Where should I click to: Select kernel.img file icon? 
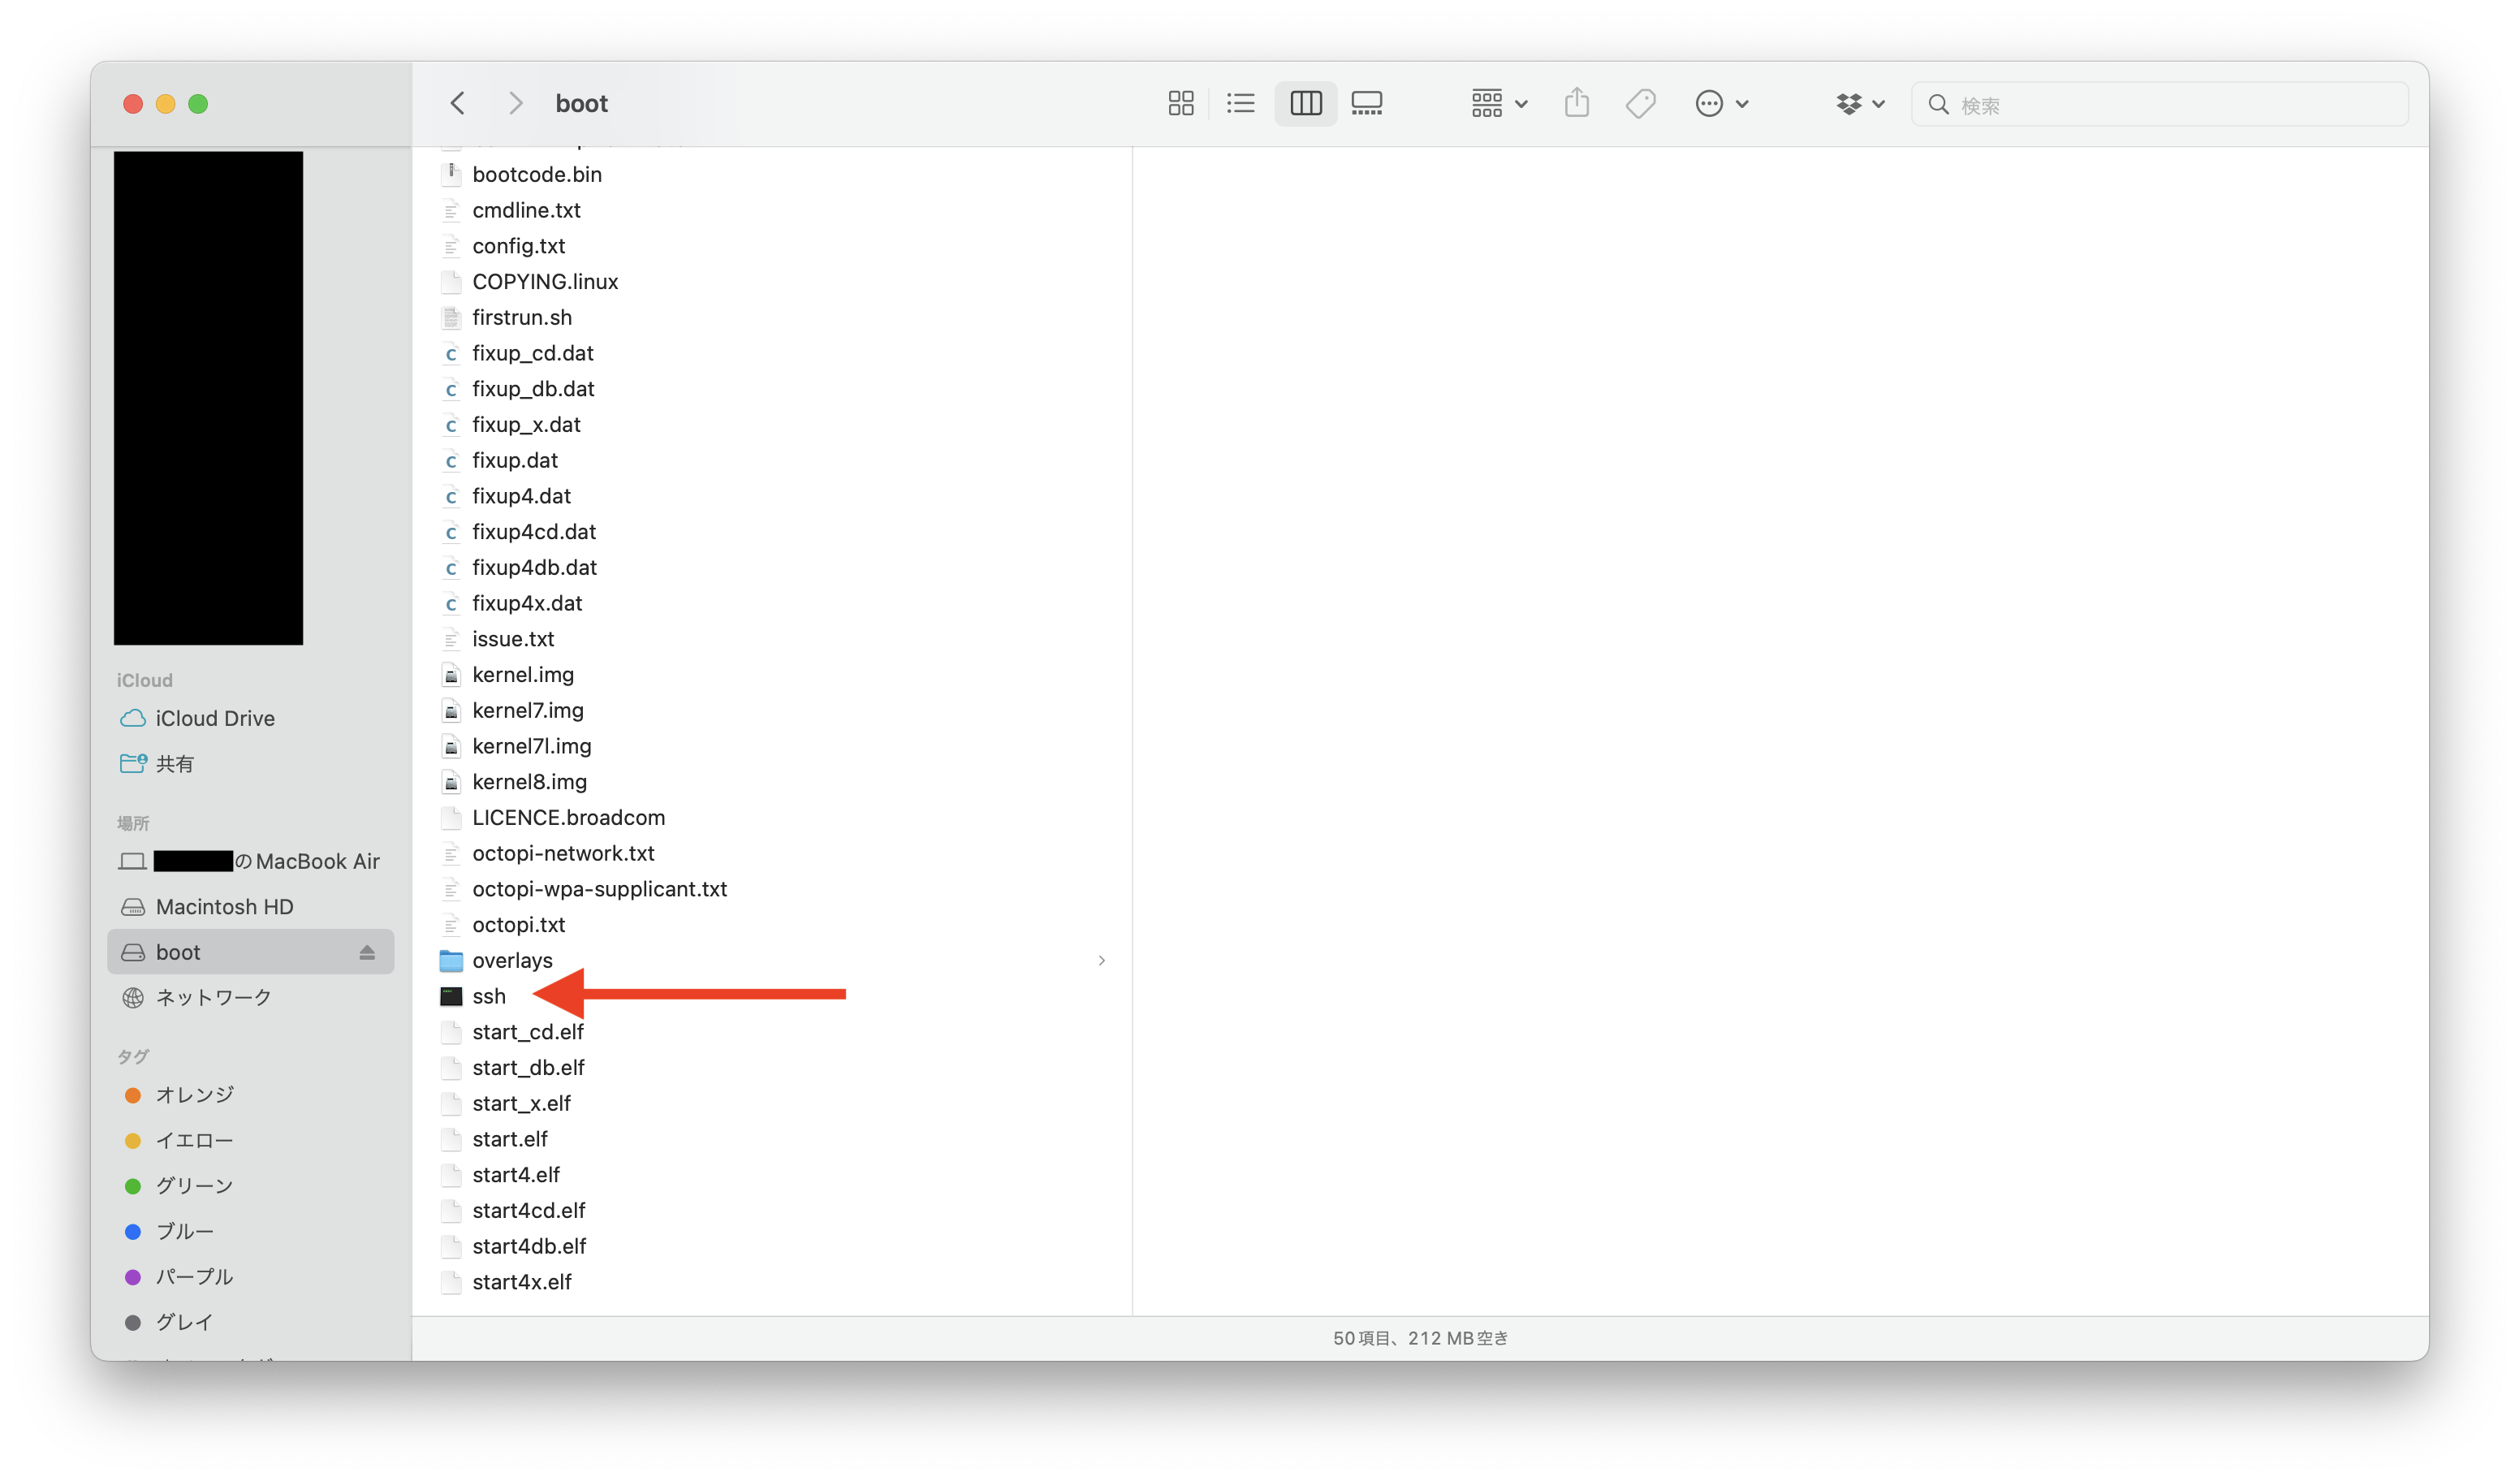tap(451, 674)
